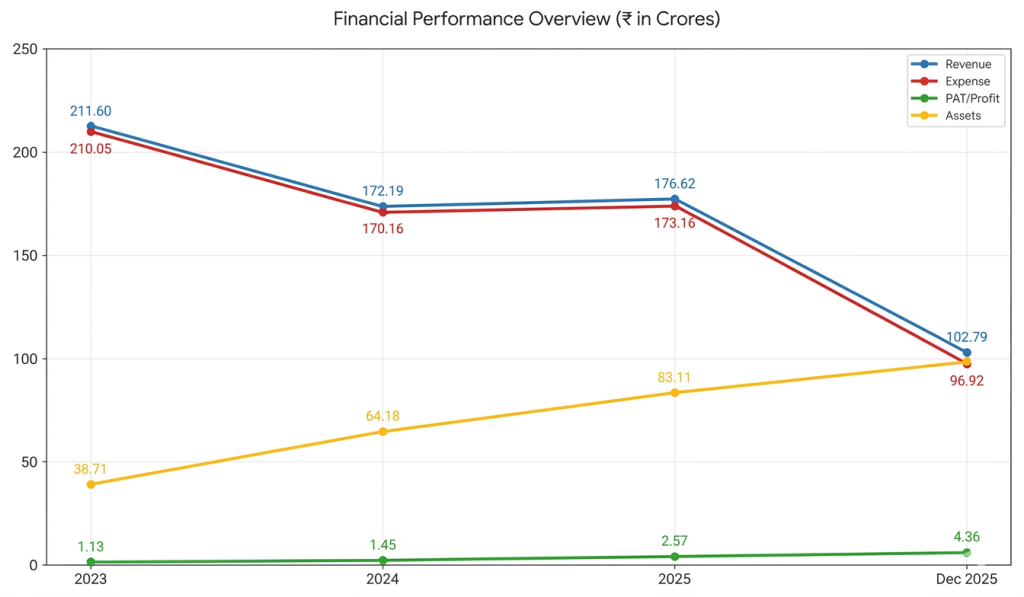Select the 2024 Assets point labeled 64.18
The width and height of the screenshot is (1024, 597).
click(x=383, y=432)
